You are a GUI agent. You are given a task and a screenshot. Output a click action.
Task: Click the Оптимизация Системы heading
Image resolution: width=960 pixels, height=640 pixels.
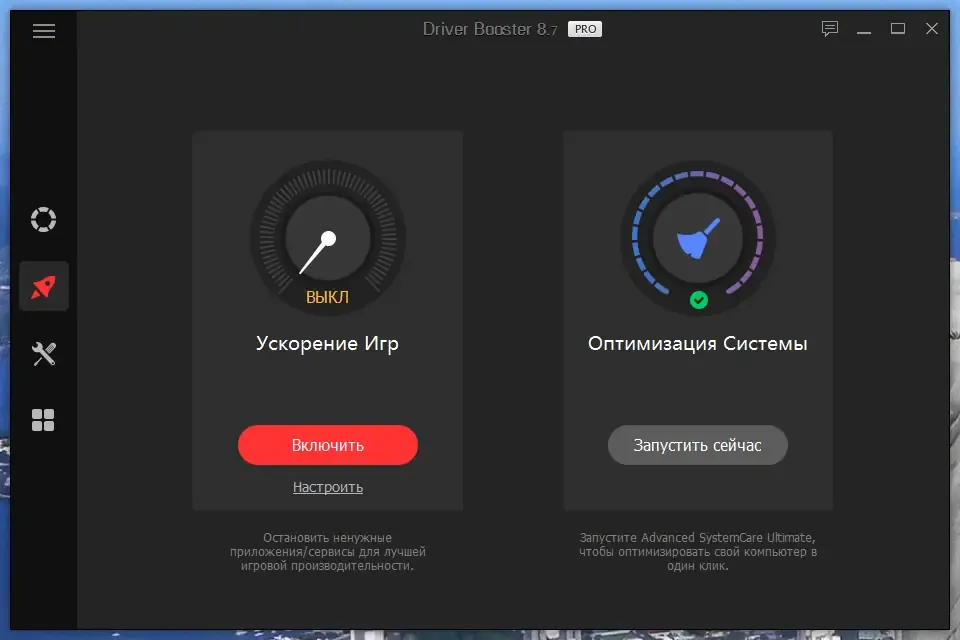[697, 344]
